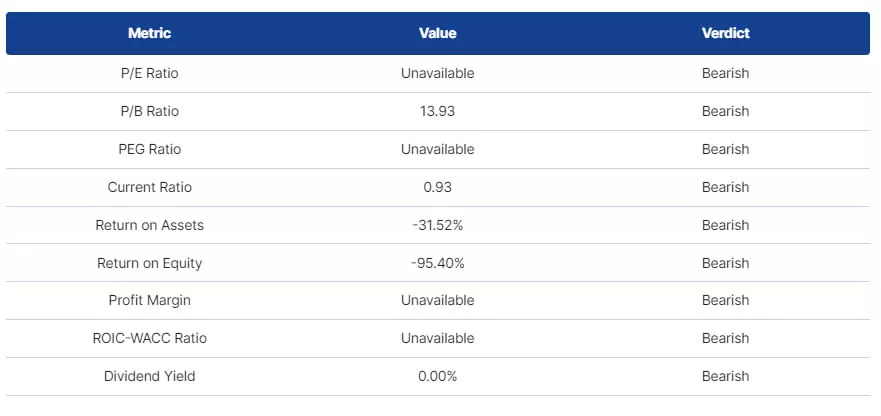Click the -31.52% value
881x416 pixels.
coord(437,225)
